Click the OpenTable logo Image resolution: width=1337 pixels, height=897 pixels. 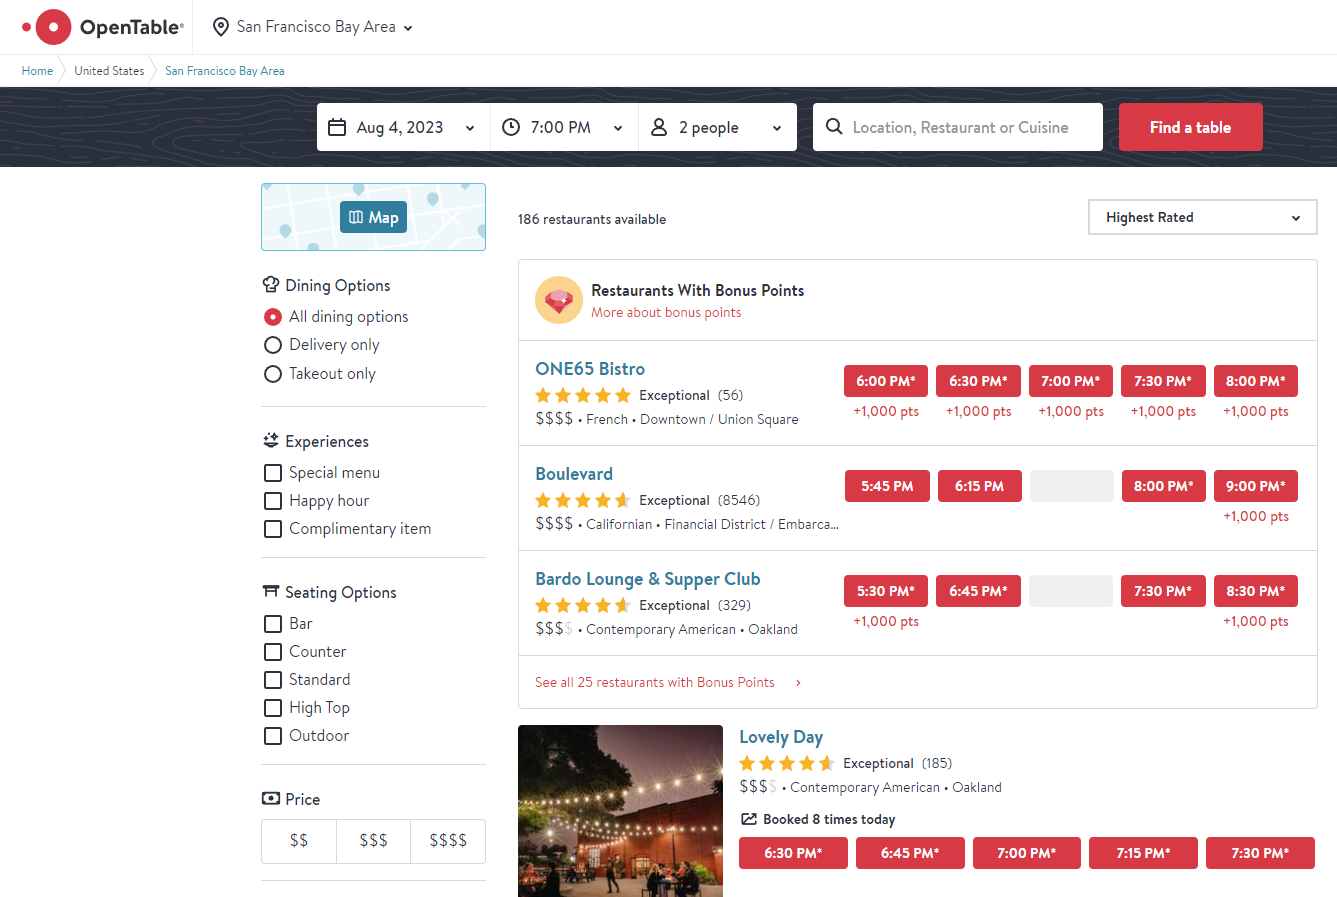pos(103,27)
